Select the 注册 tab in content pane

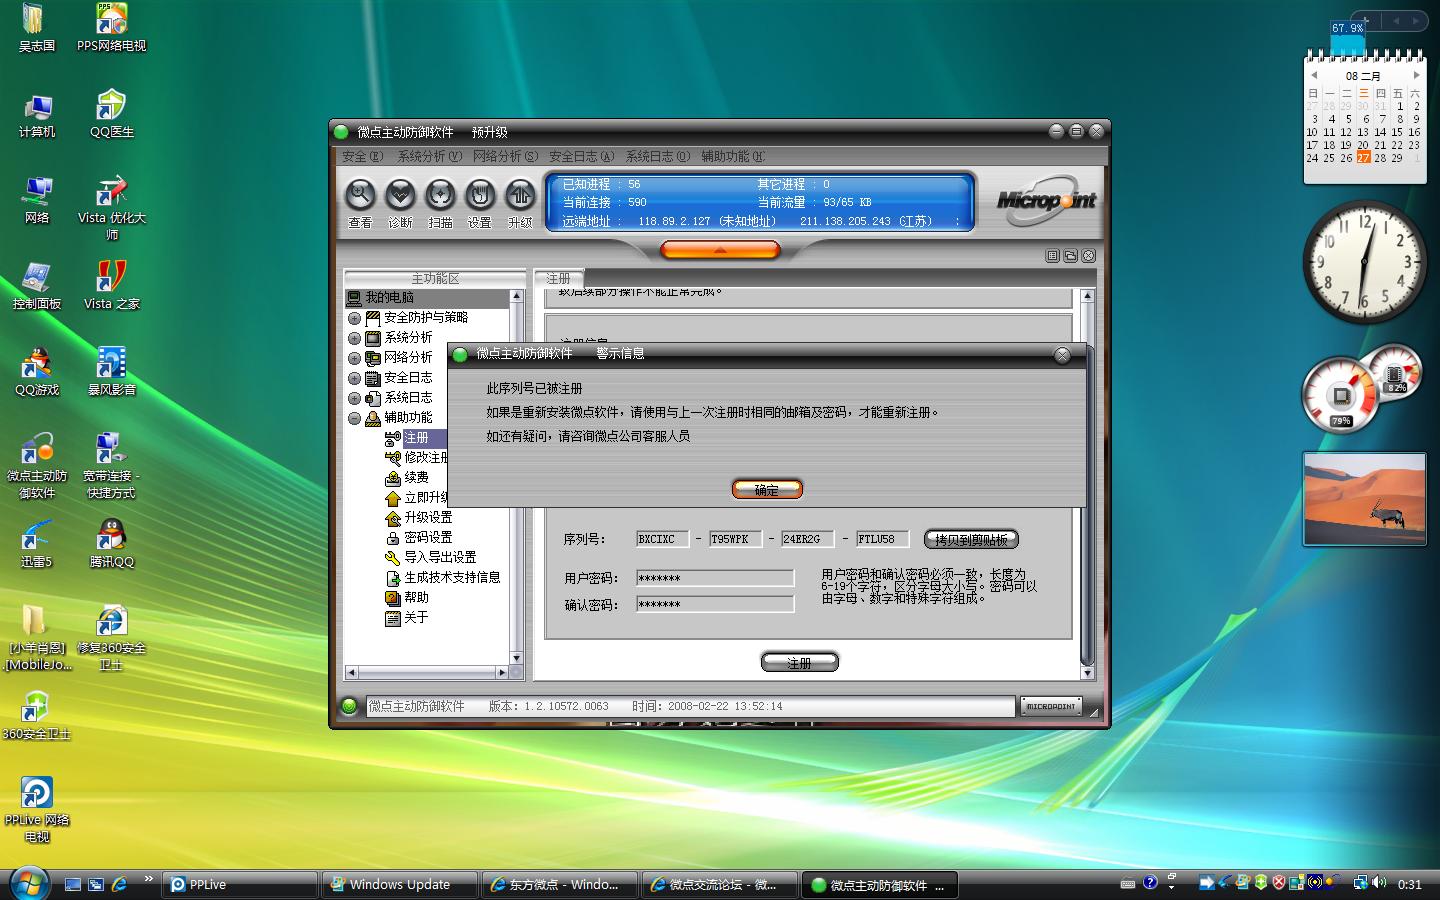click(559, 278)
